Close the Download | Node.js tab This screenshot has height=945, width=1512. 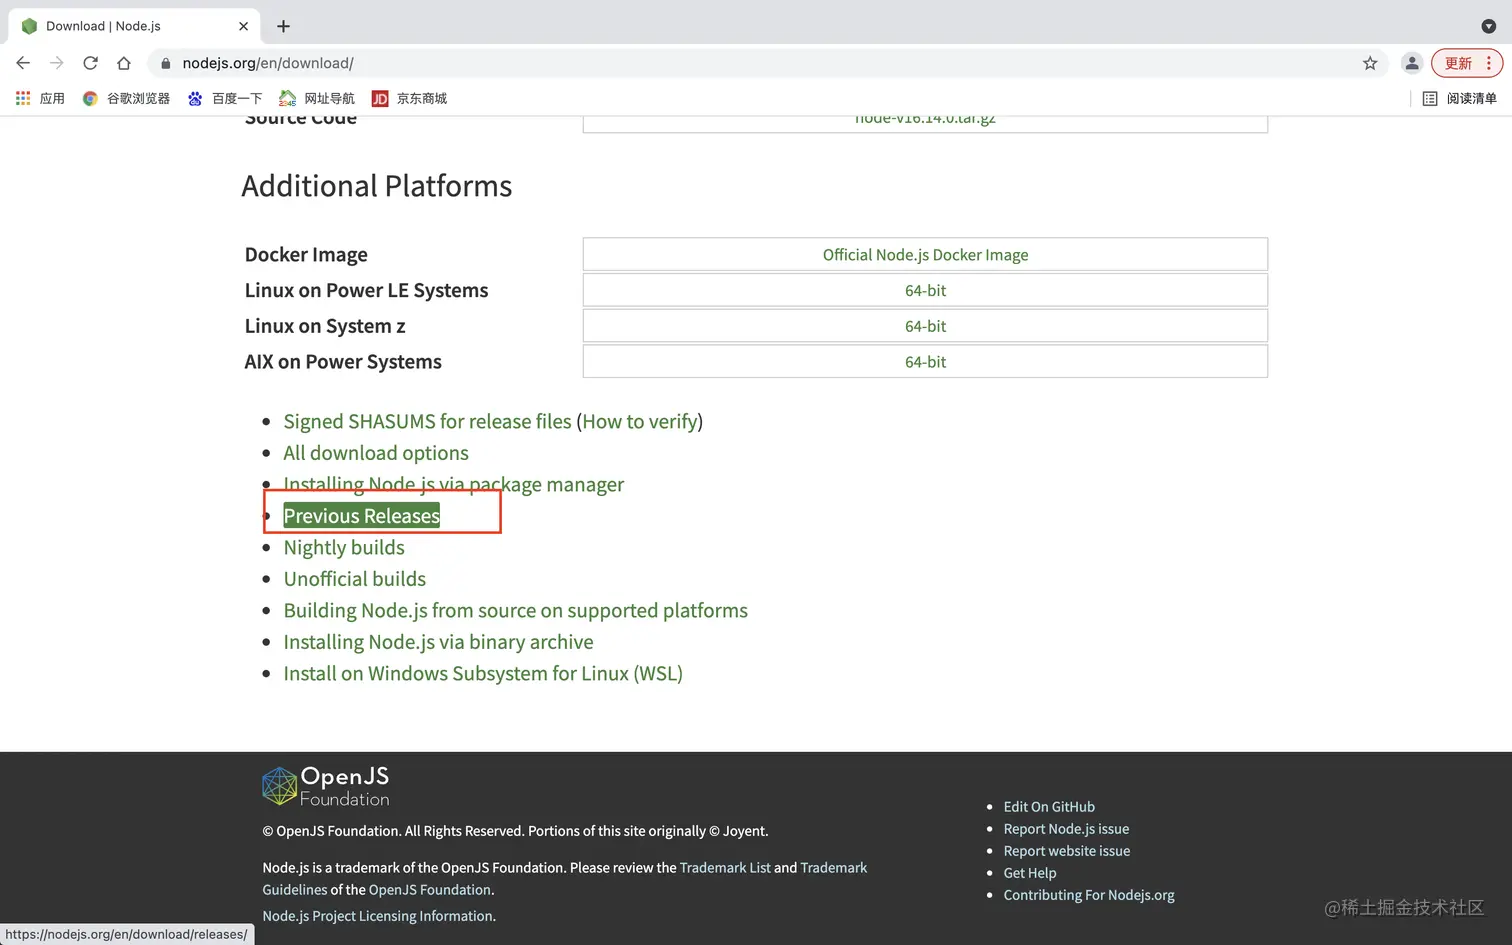click(x=243, y=26)
